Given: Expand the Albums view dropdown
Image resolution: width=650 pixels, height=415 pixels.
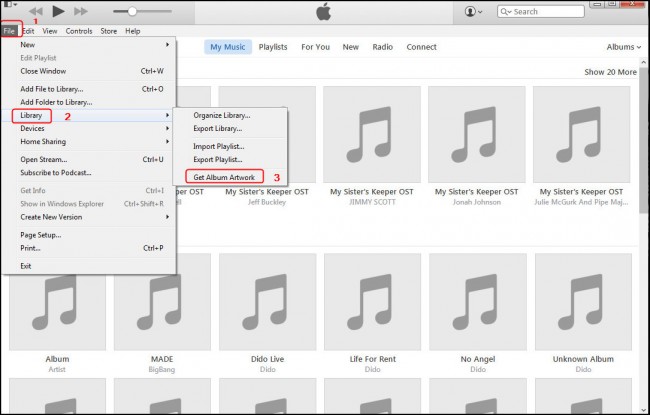Looking at the screenshot, I should coord(624,47).
